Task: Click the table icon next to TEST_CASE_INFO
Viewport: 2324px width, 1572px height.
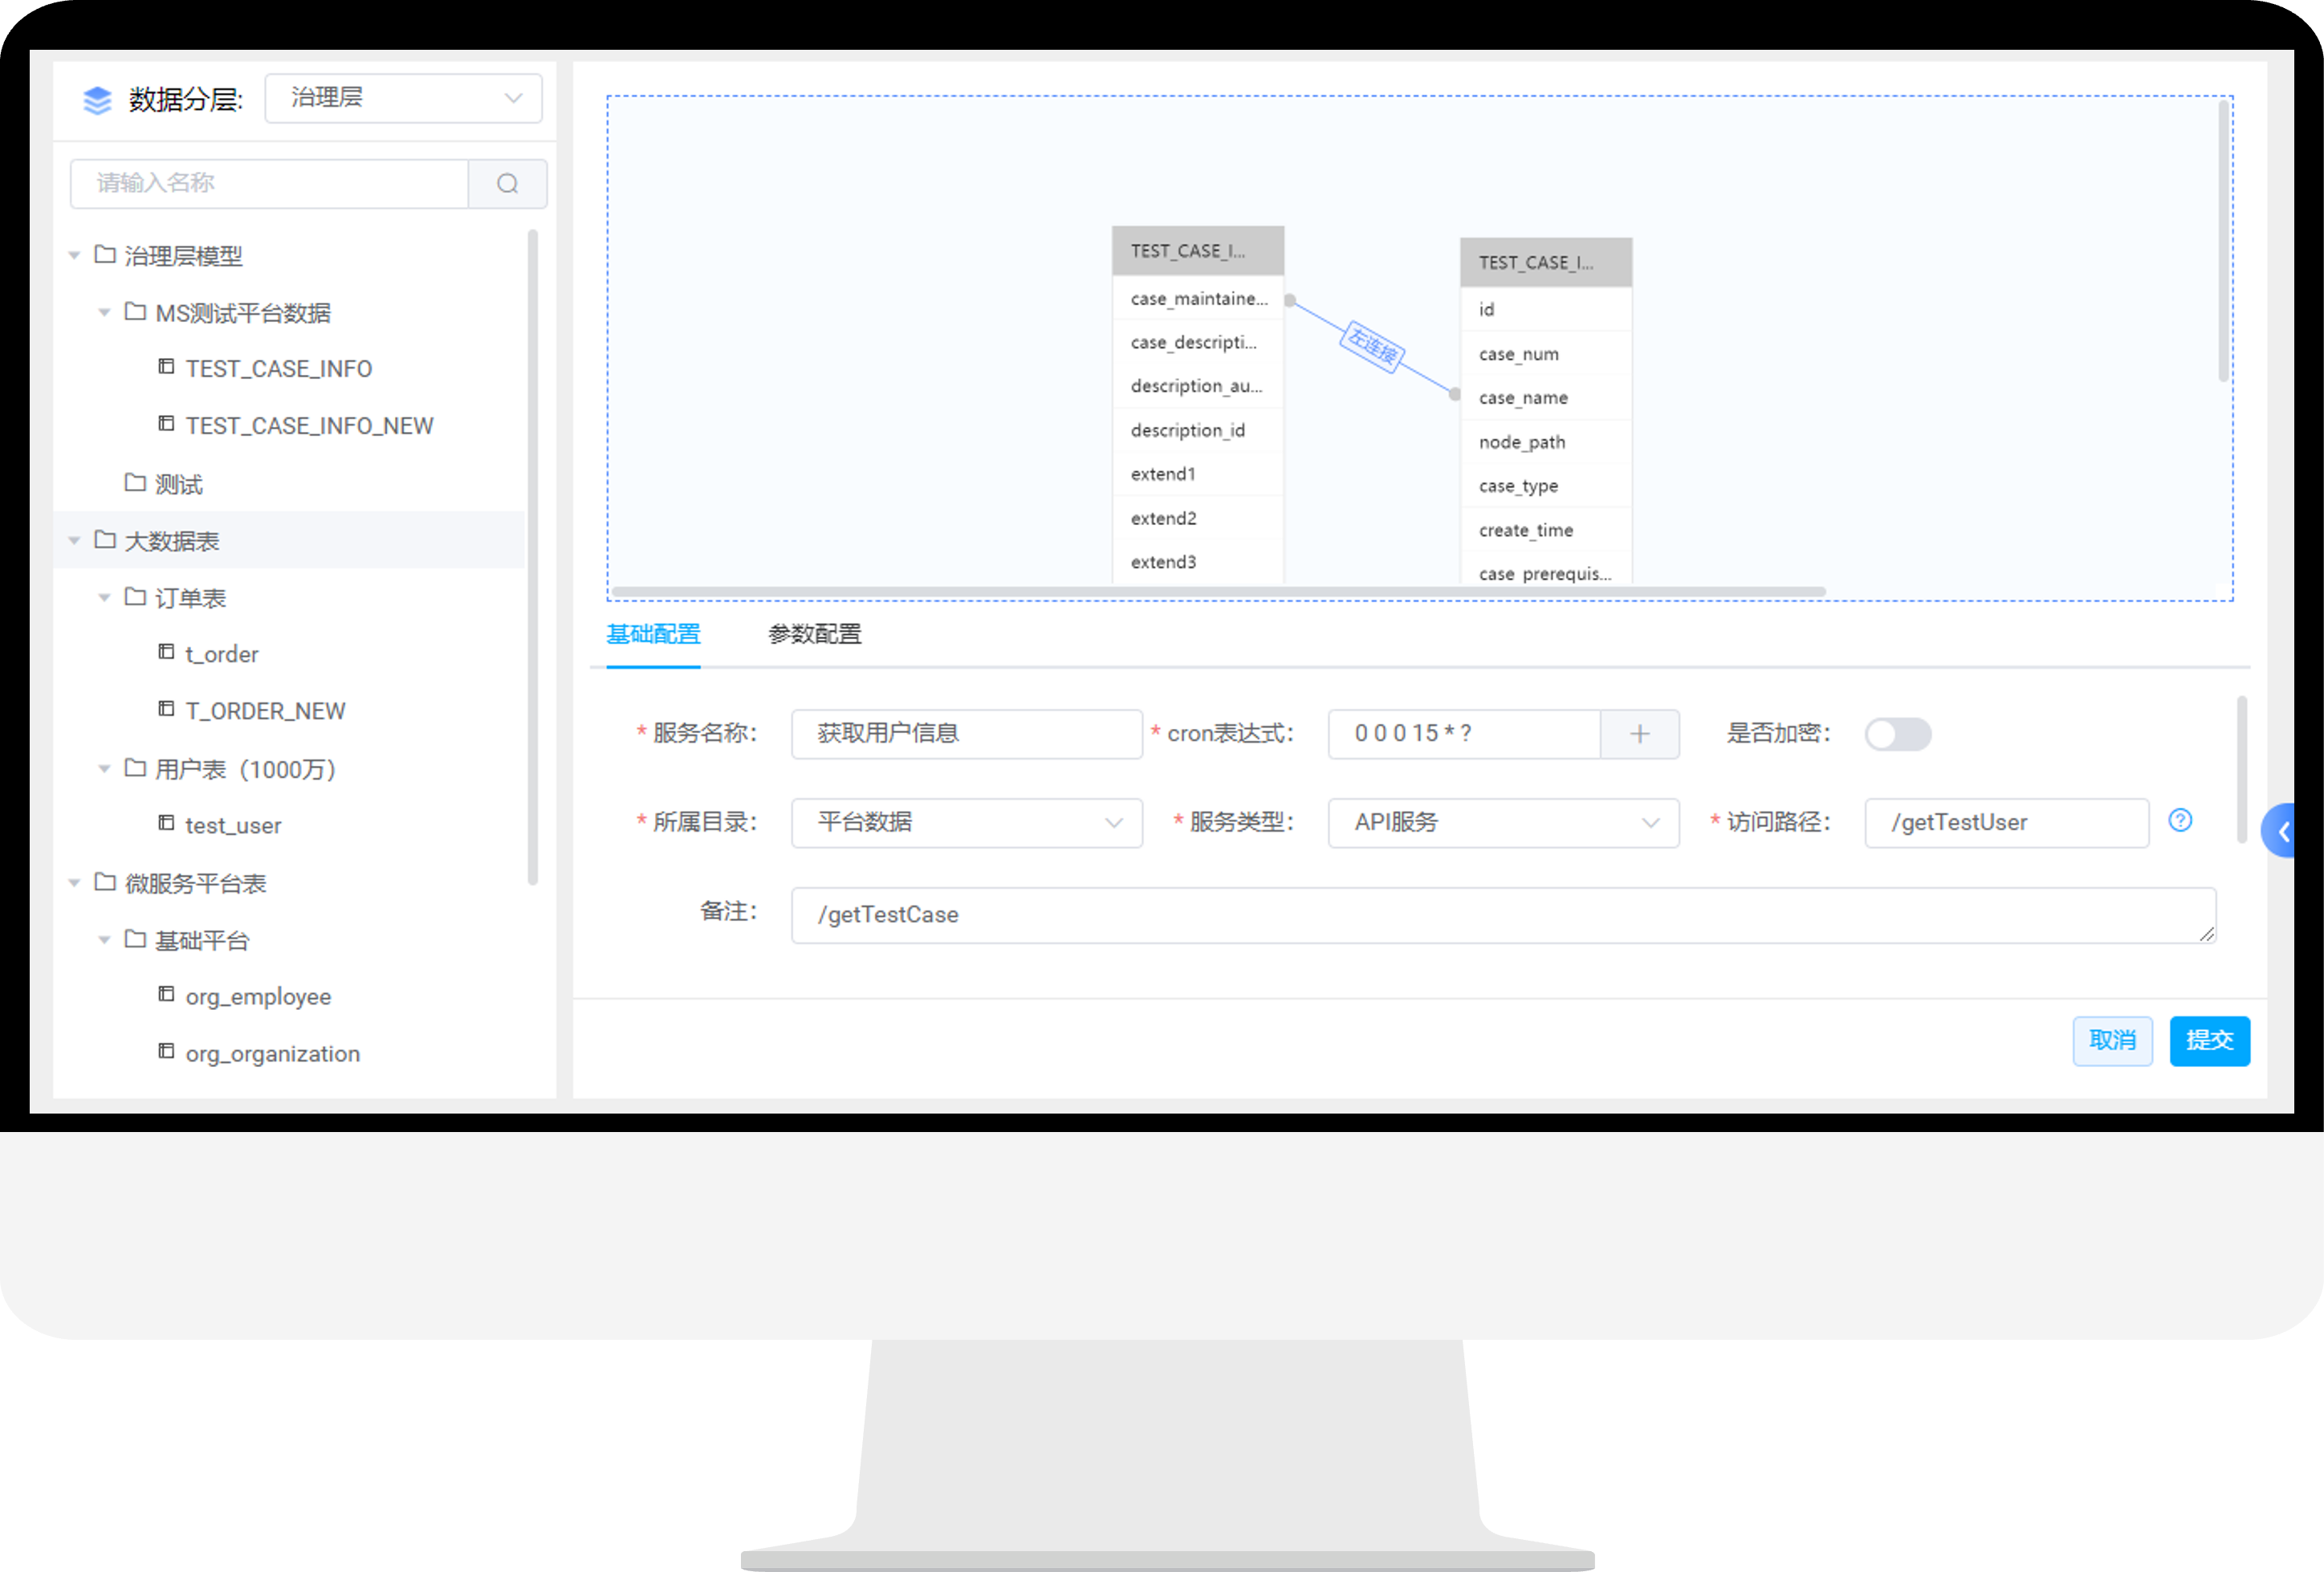Action: [166, 367]
